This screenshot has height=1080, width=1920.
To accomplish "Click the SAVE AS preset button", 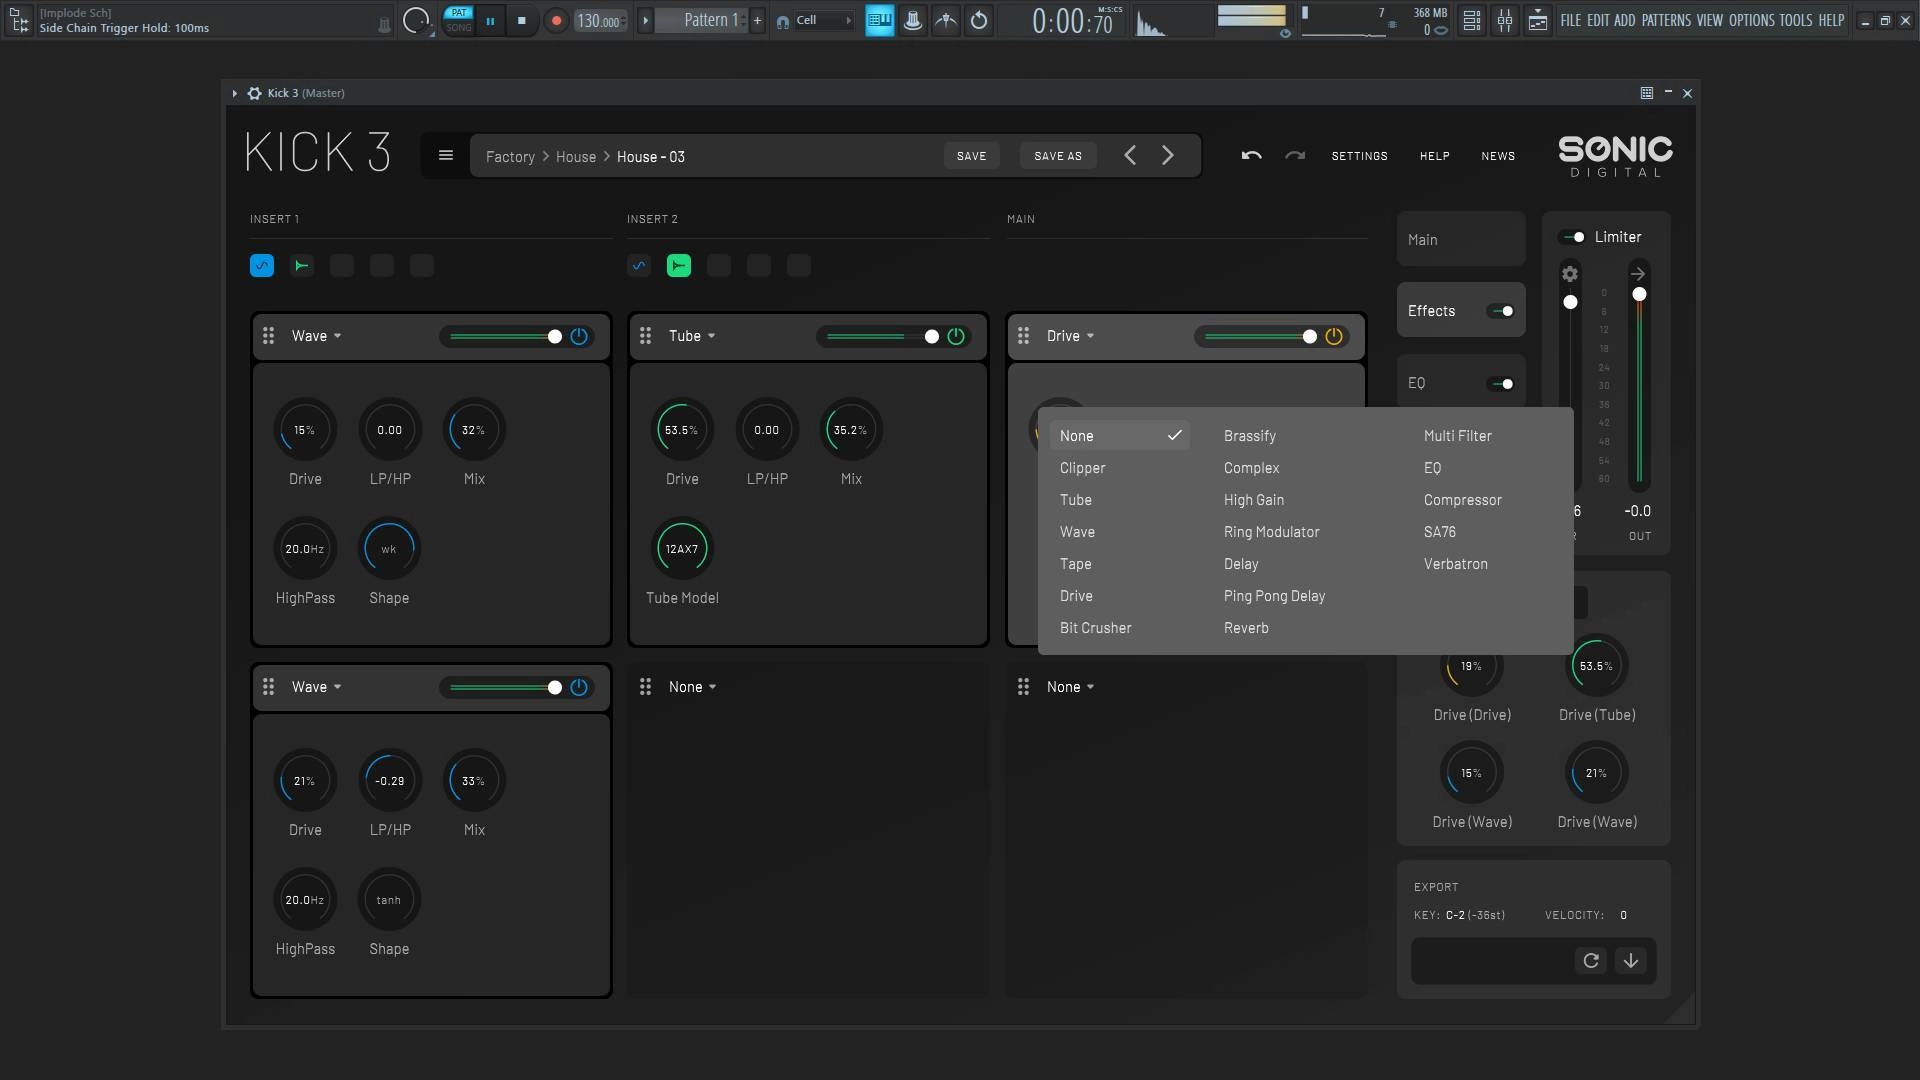I will point(1058,156).
